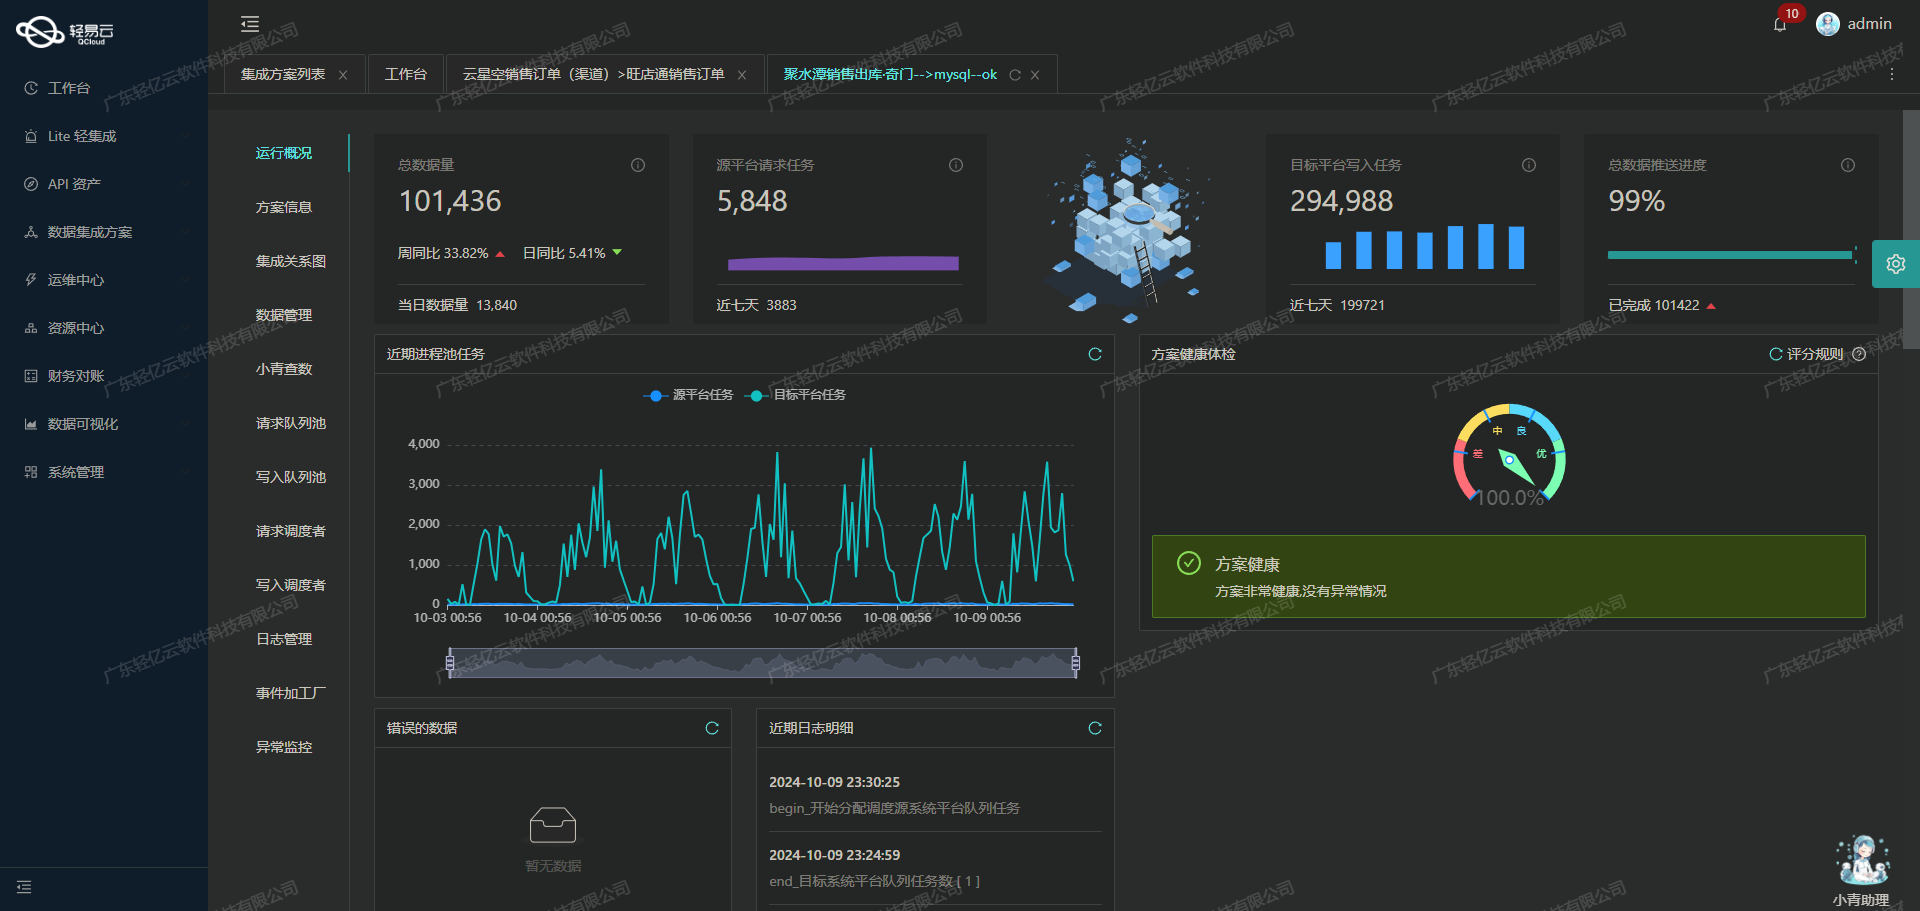
Task: Toggle the 源平台任务 legend series
Action: [688, 395]
